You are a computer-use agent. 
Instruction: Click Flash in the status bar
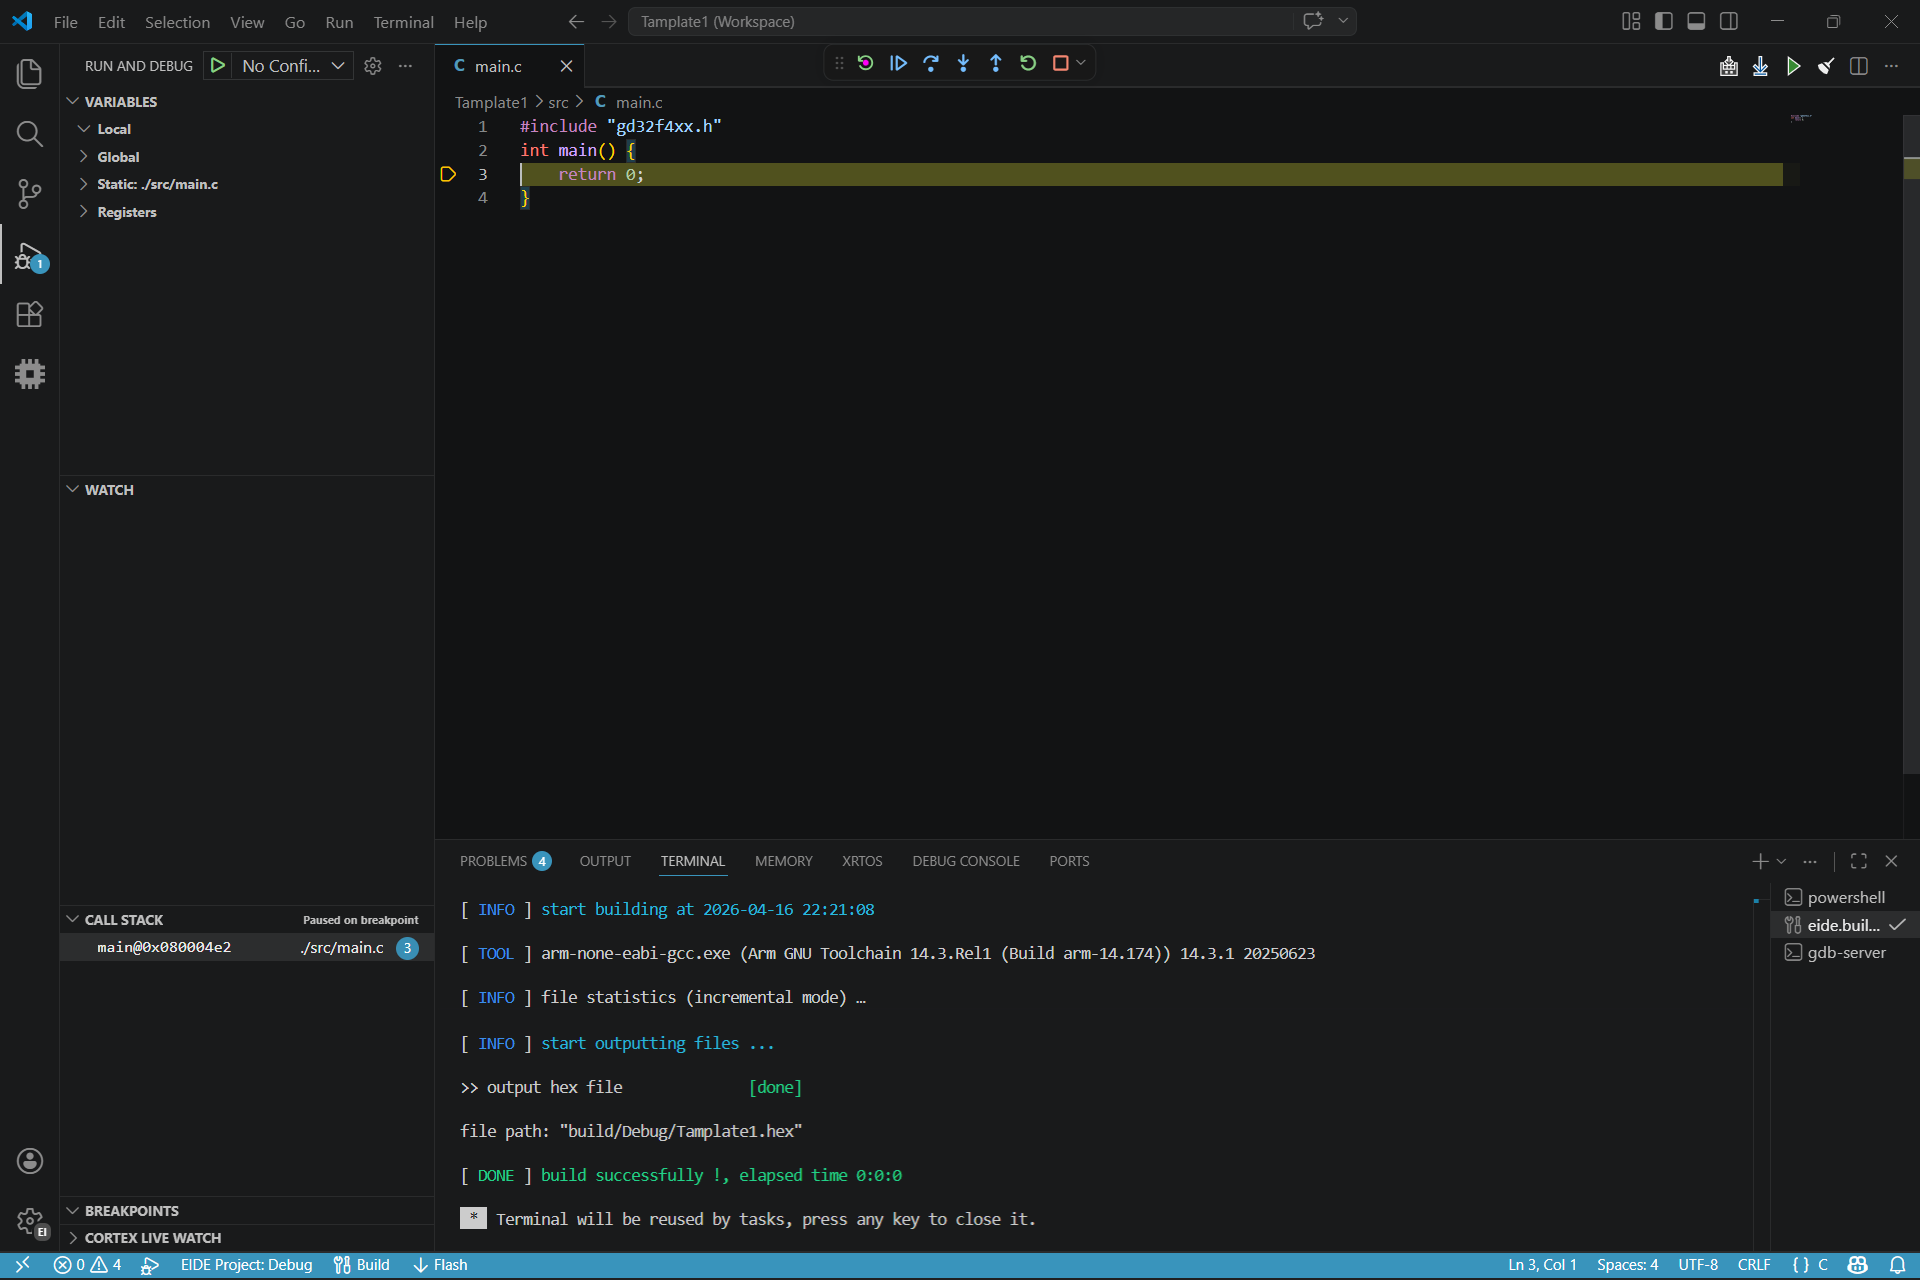441,1265
